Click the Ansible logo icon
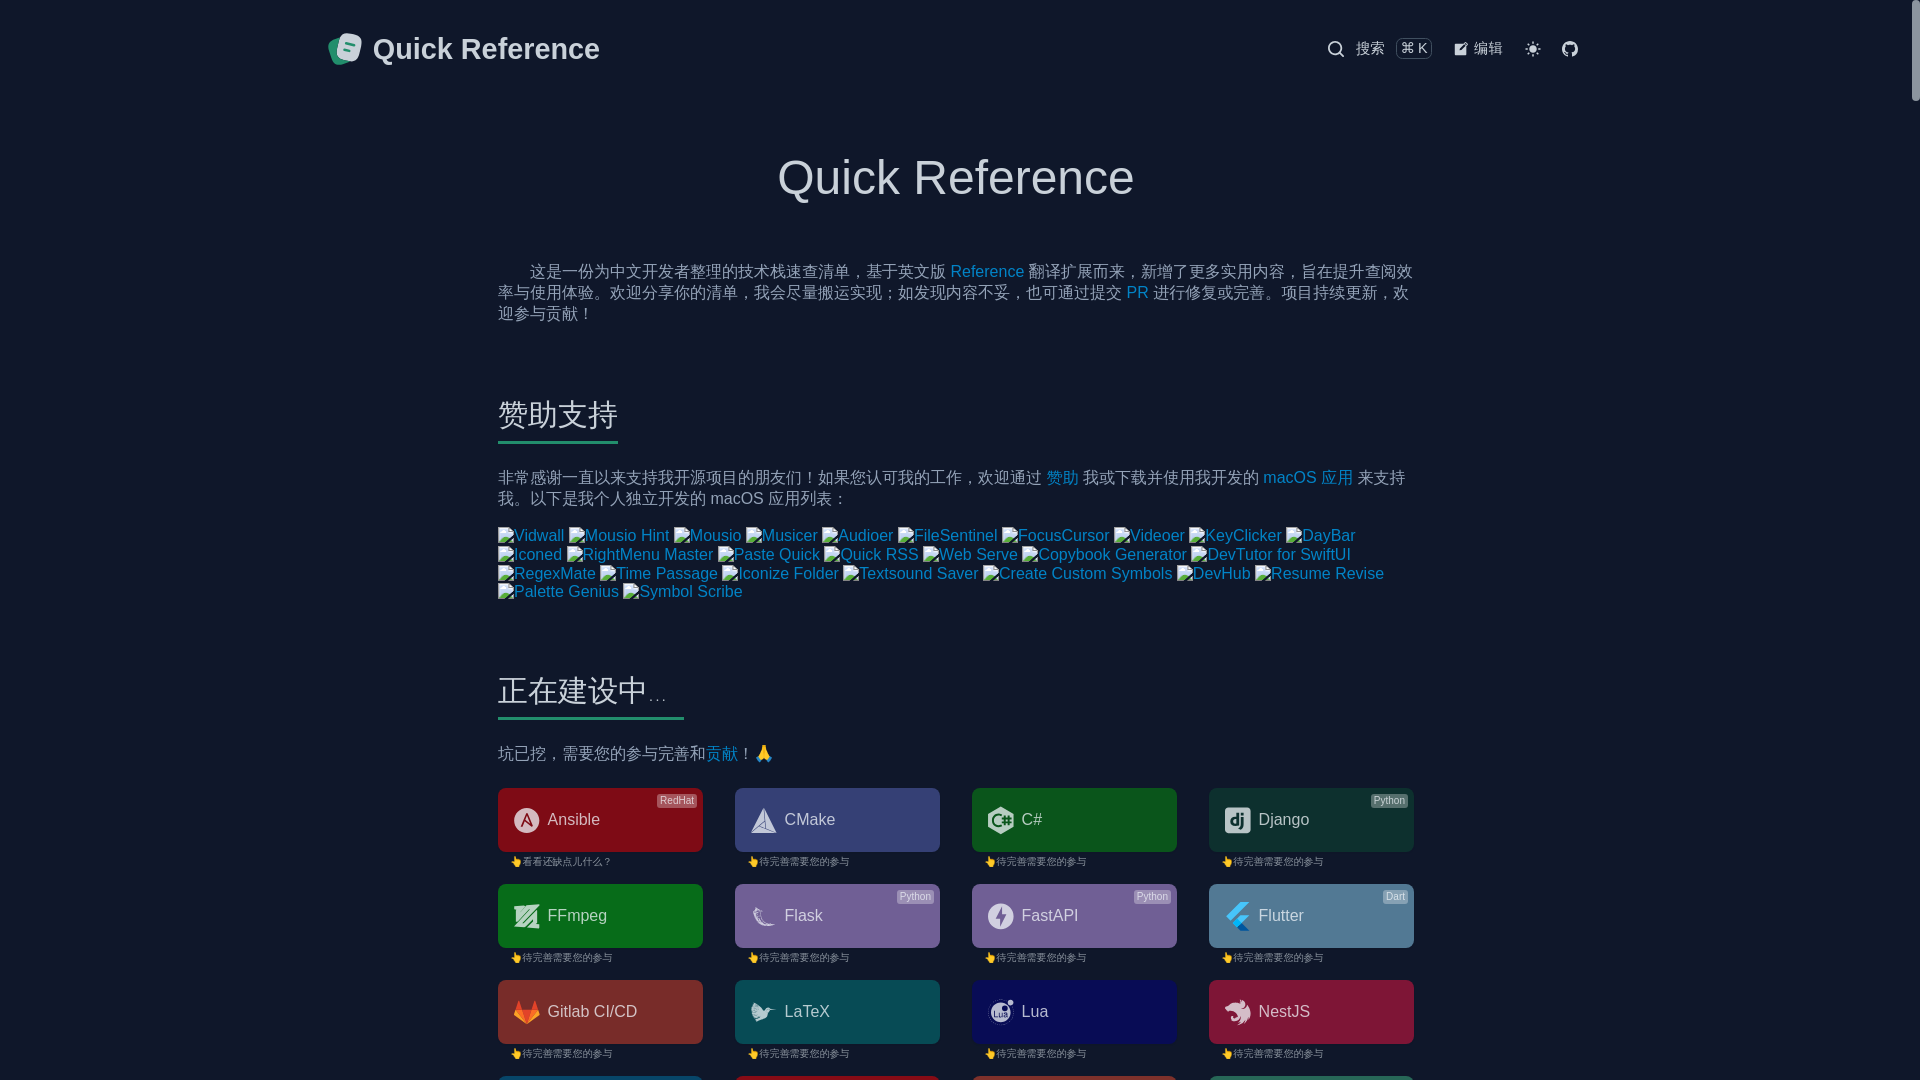Viewport: 1920px width, 1080px height. [527, 821]
